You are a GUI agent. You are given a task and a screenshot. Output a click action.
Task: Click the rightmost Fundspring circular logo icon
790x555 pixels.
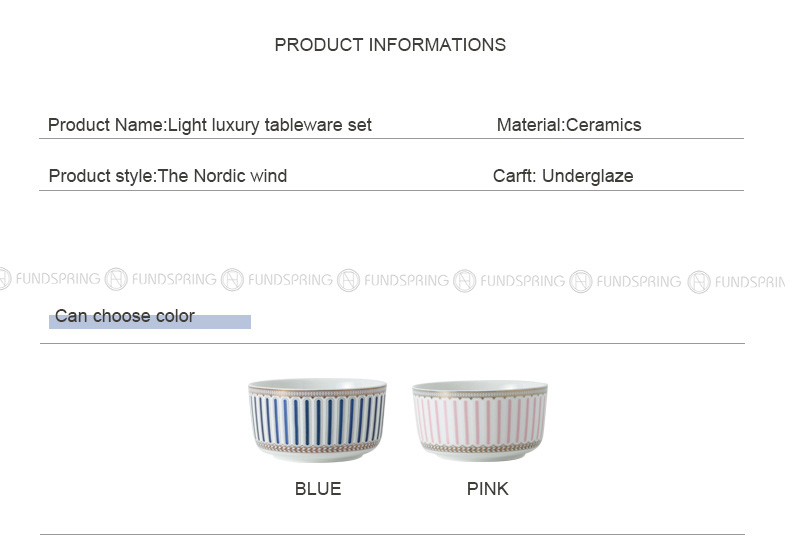point(699,282)
